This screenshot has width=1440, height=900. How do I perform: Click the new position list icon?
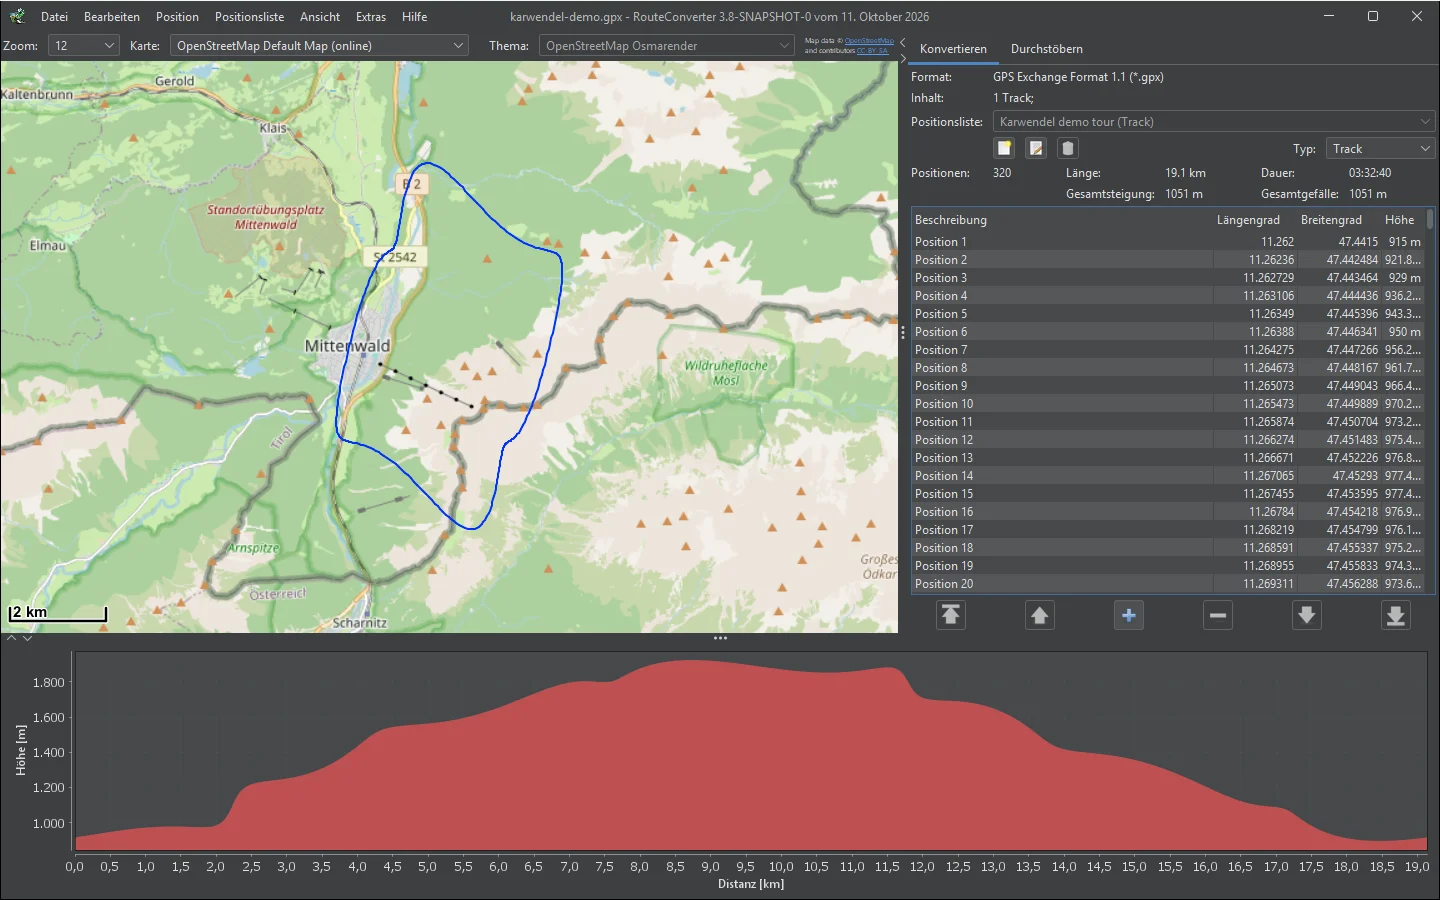pos(1004,148)
